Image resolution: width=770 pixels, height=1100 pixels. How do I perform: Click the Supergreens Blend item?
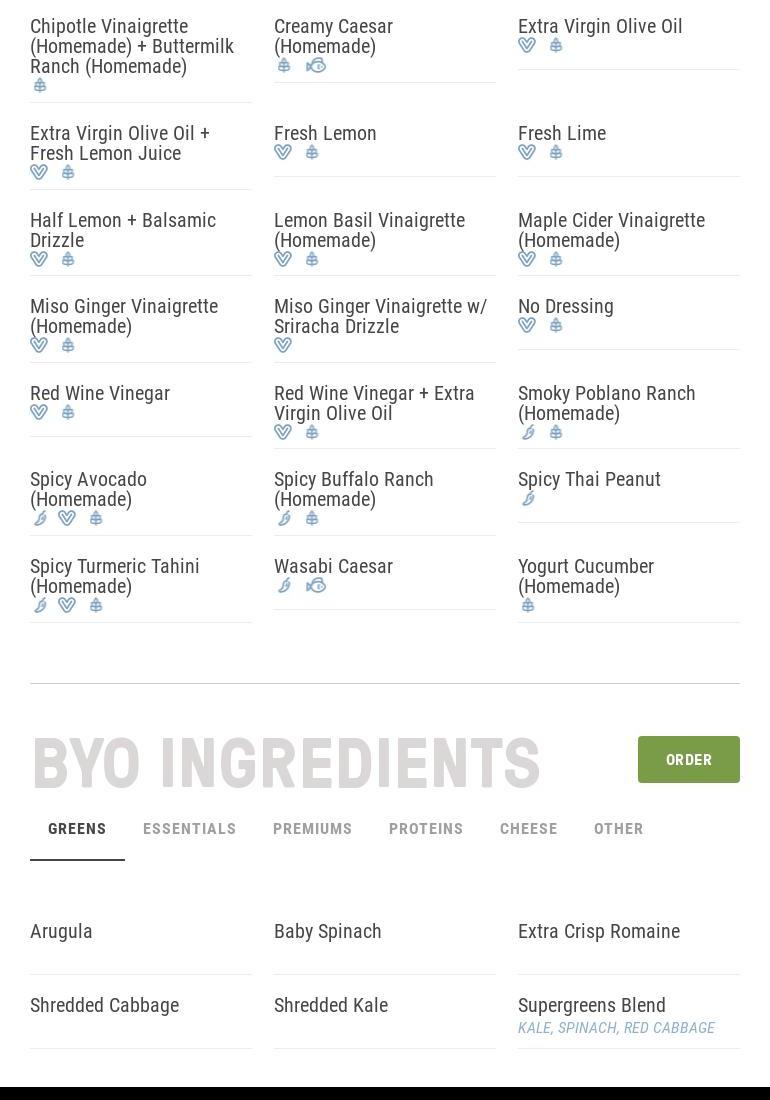point(591,1006)
